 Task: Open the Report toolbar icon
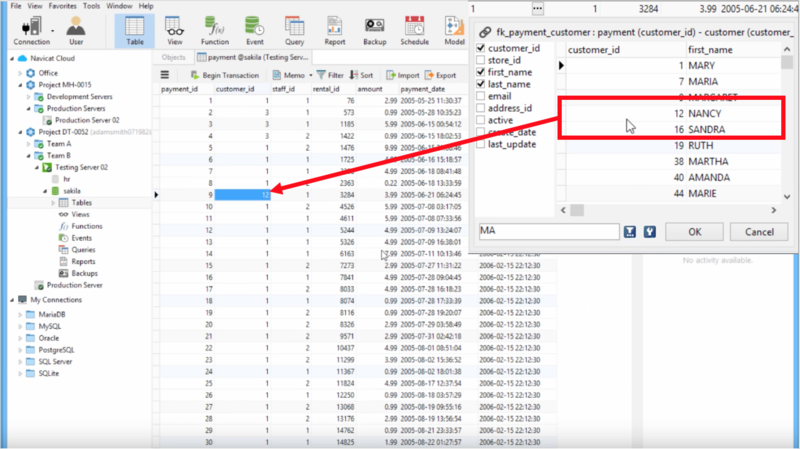(x=335, y=31)
